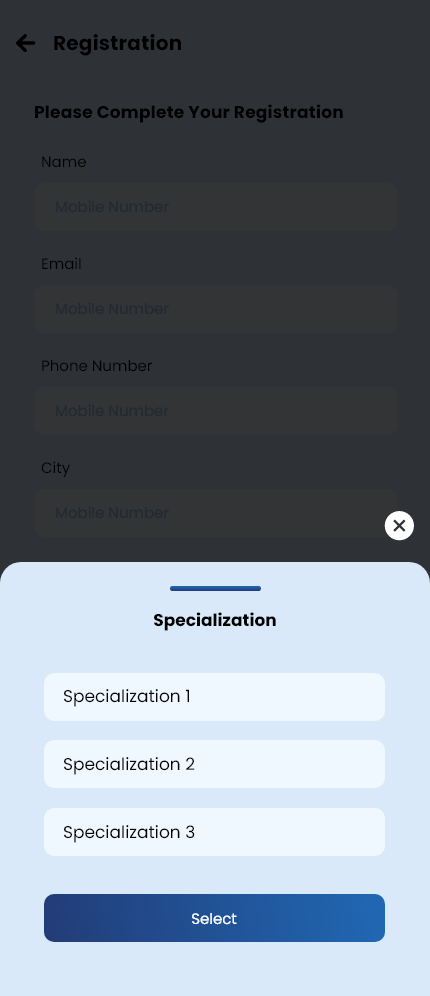The image size is (430, 996).
Task: Choose Specialization 1 option
Action: 214,697
